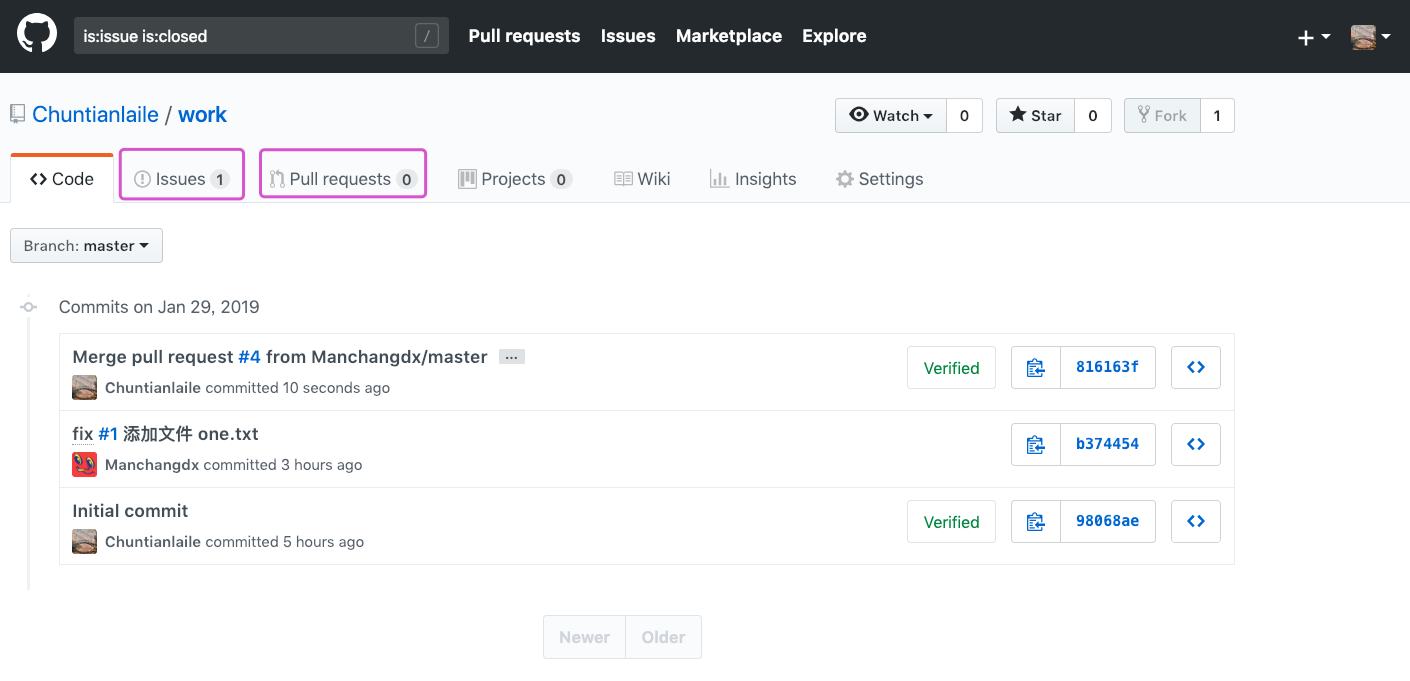Expand the plus create-new dropdown
This screenshot has width=1410, height=681.
[1313, 37]
